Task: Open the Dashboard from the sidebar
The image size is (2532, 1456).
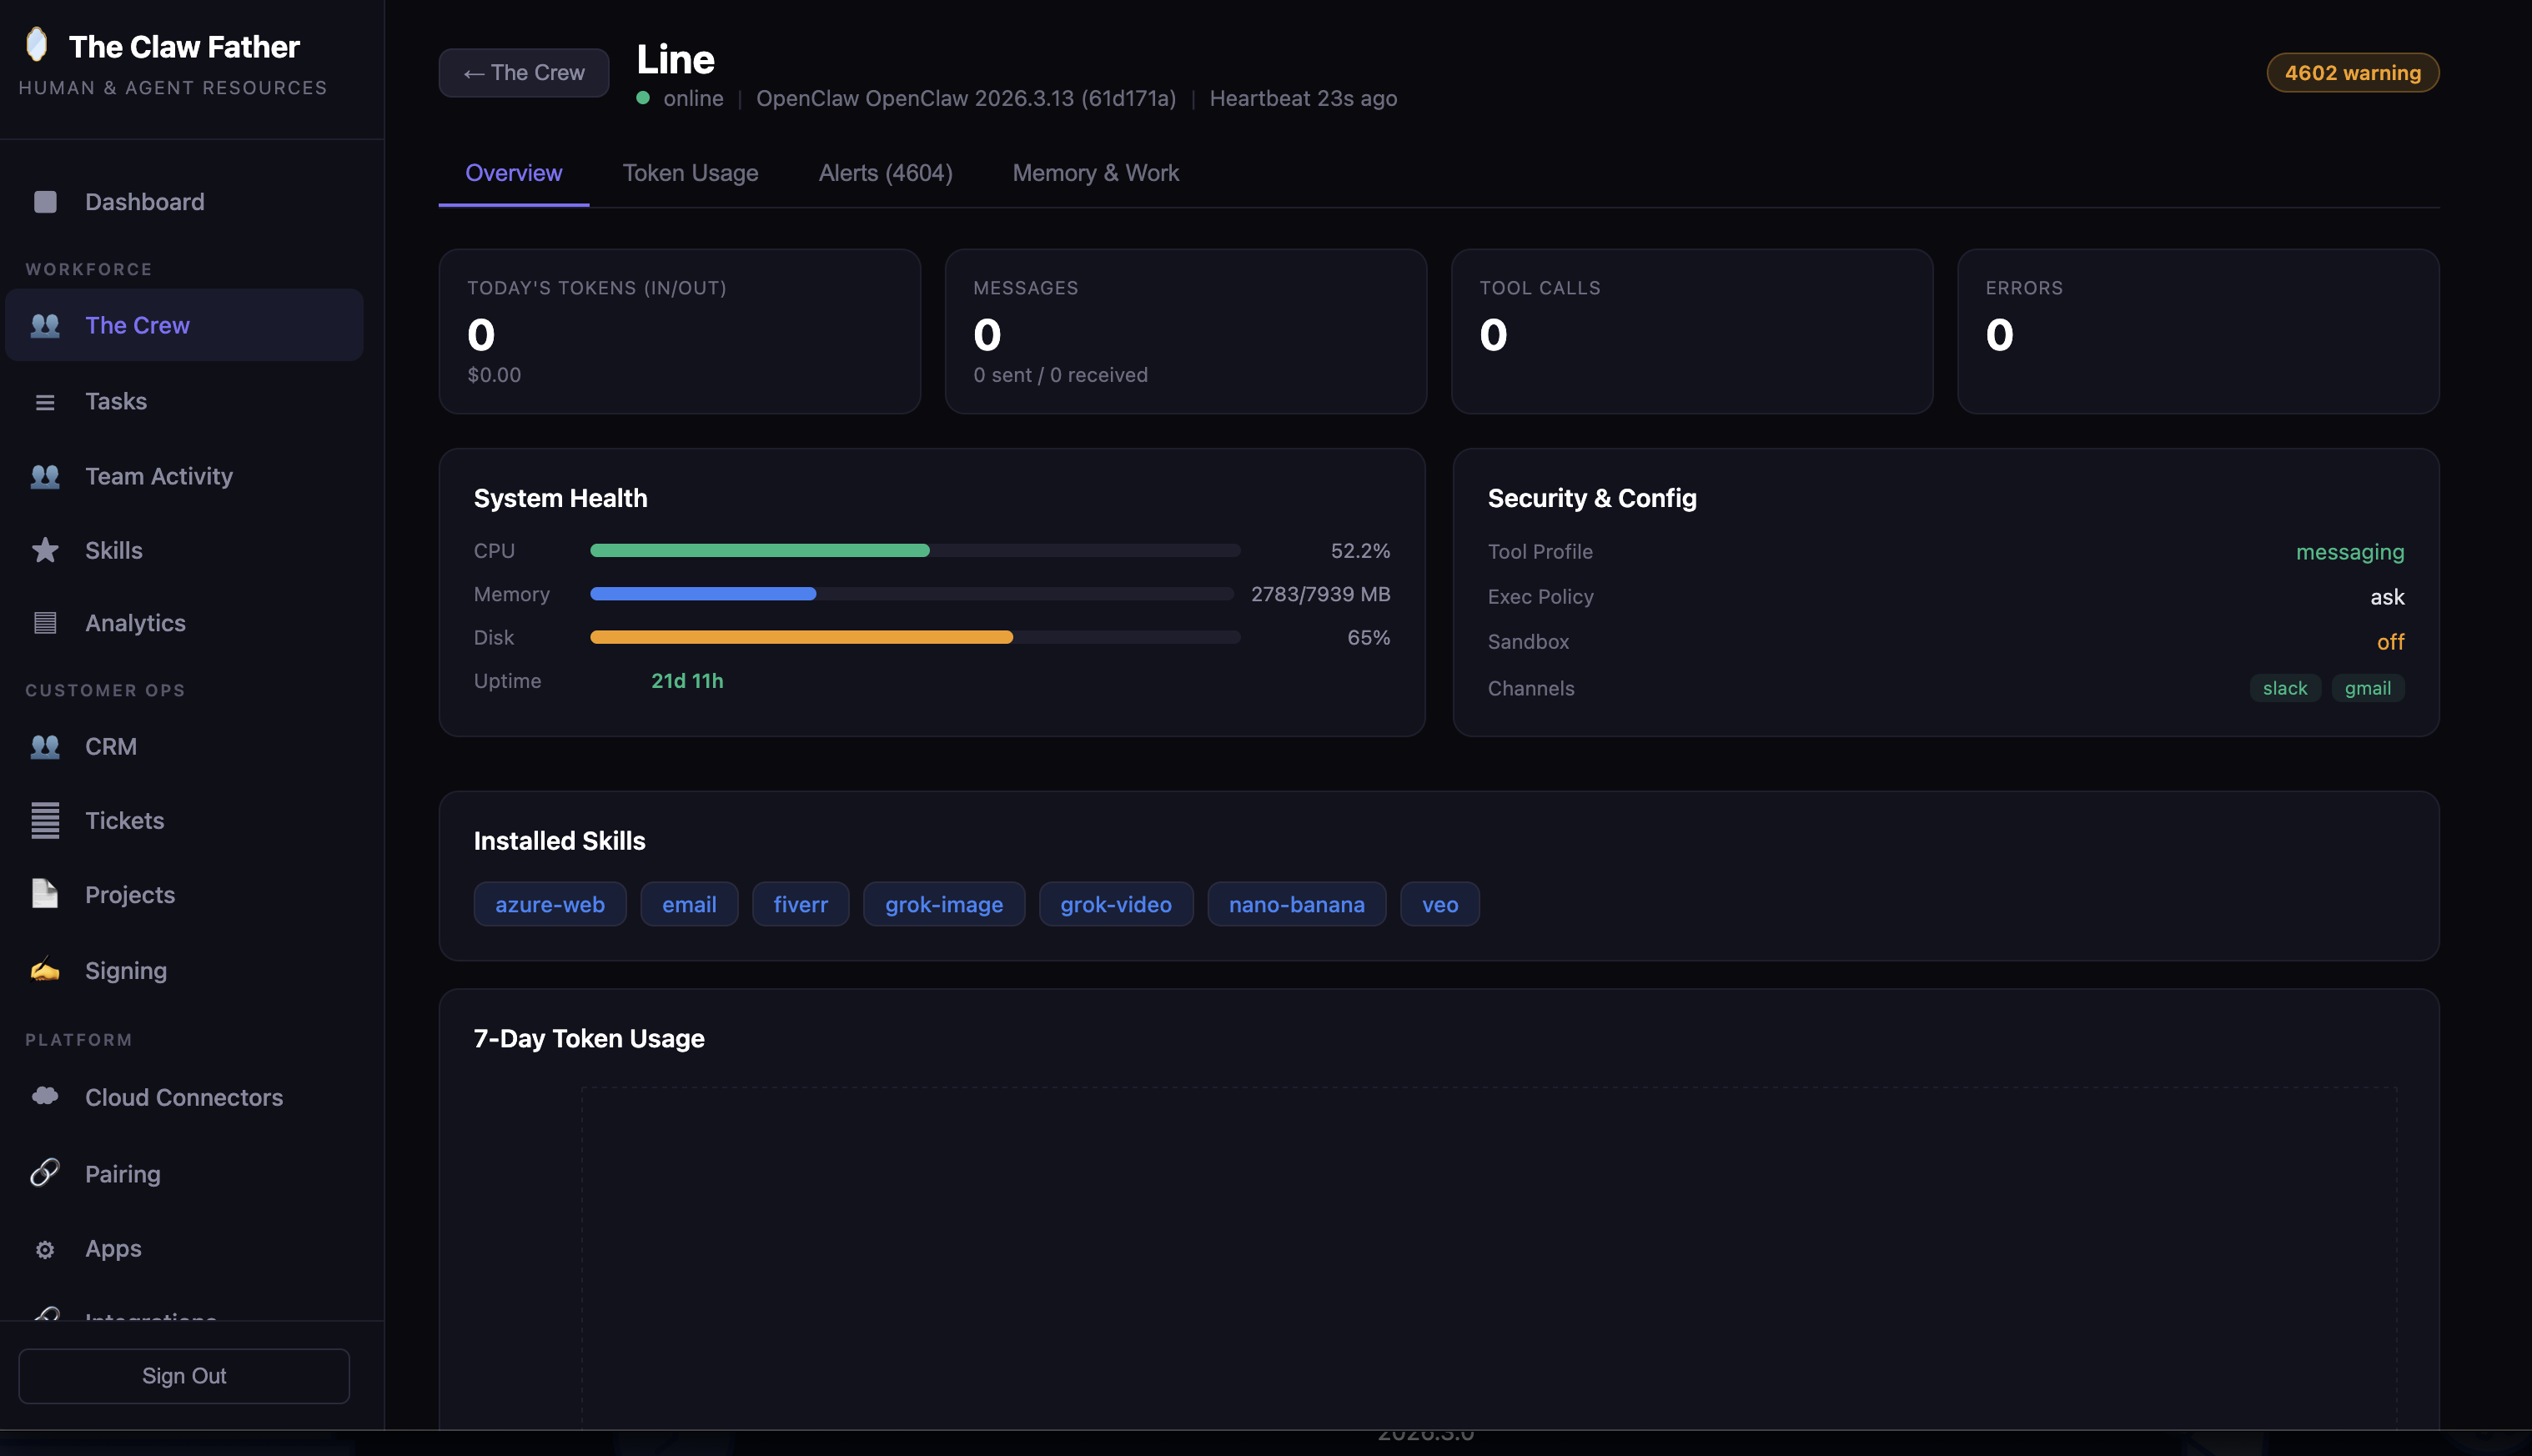Action: click(x=143, y=201)
